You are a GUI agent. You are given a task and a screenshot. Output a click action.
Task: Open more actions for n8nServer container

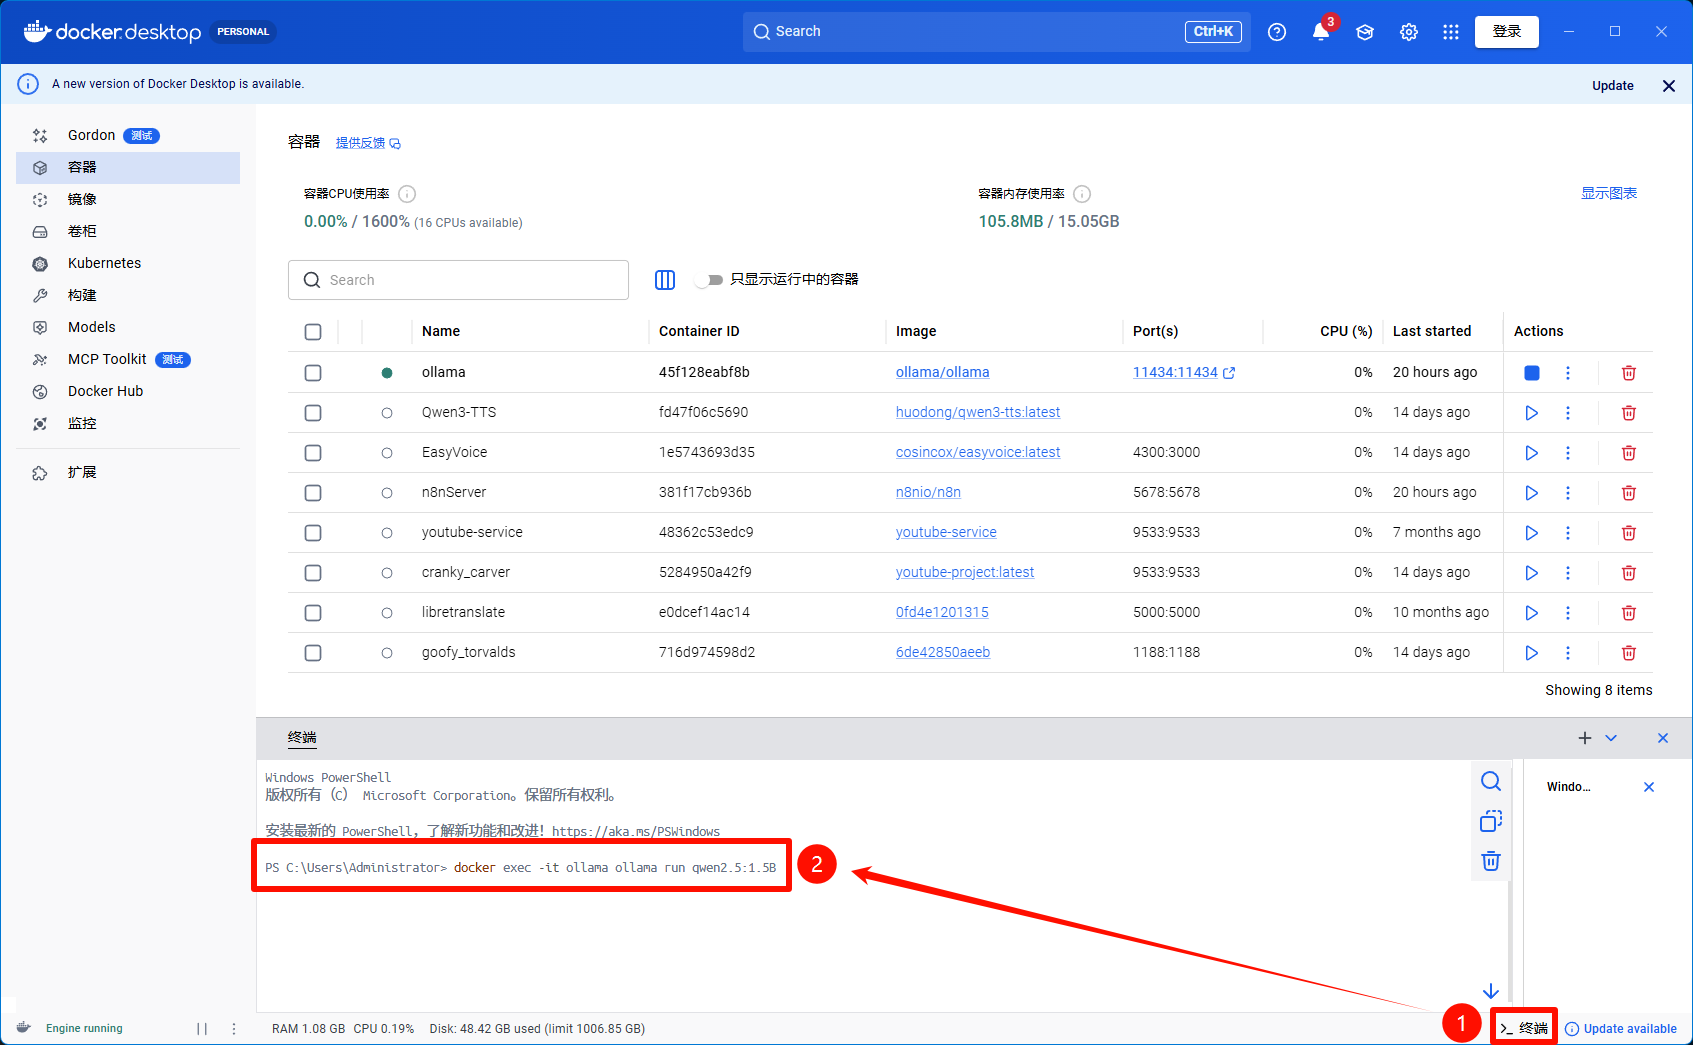1568,493
